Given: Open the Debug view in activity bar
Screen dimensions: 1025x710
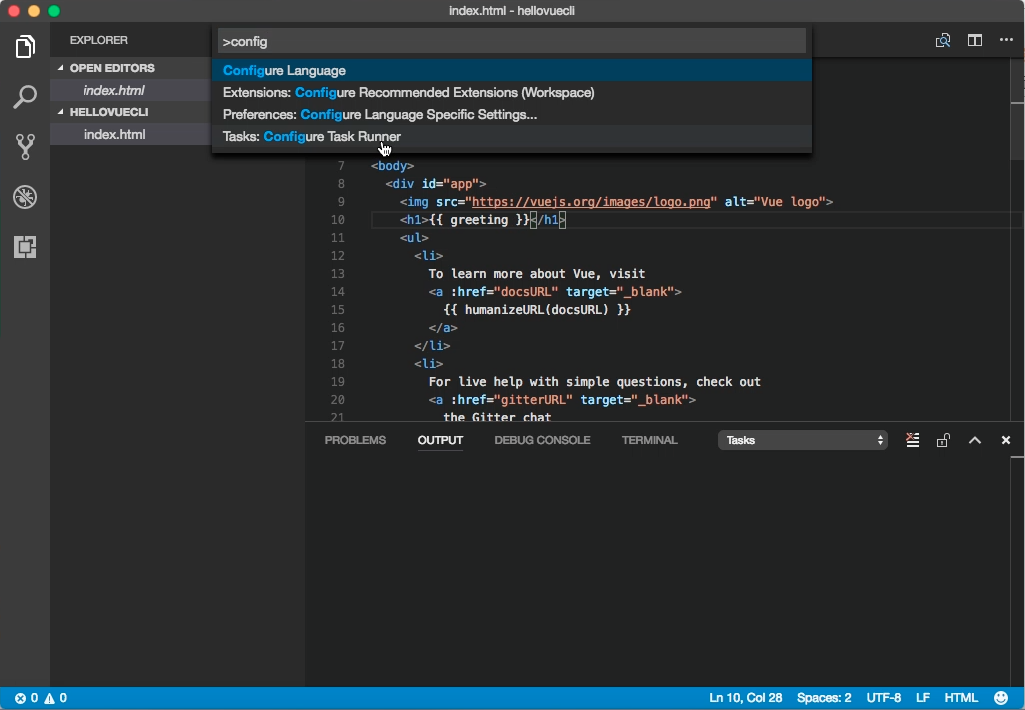Looking at the screenshot, I should pos(25,197).
